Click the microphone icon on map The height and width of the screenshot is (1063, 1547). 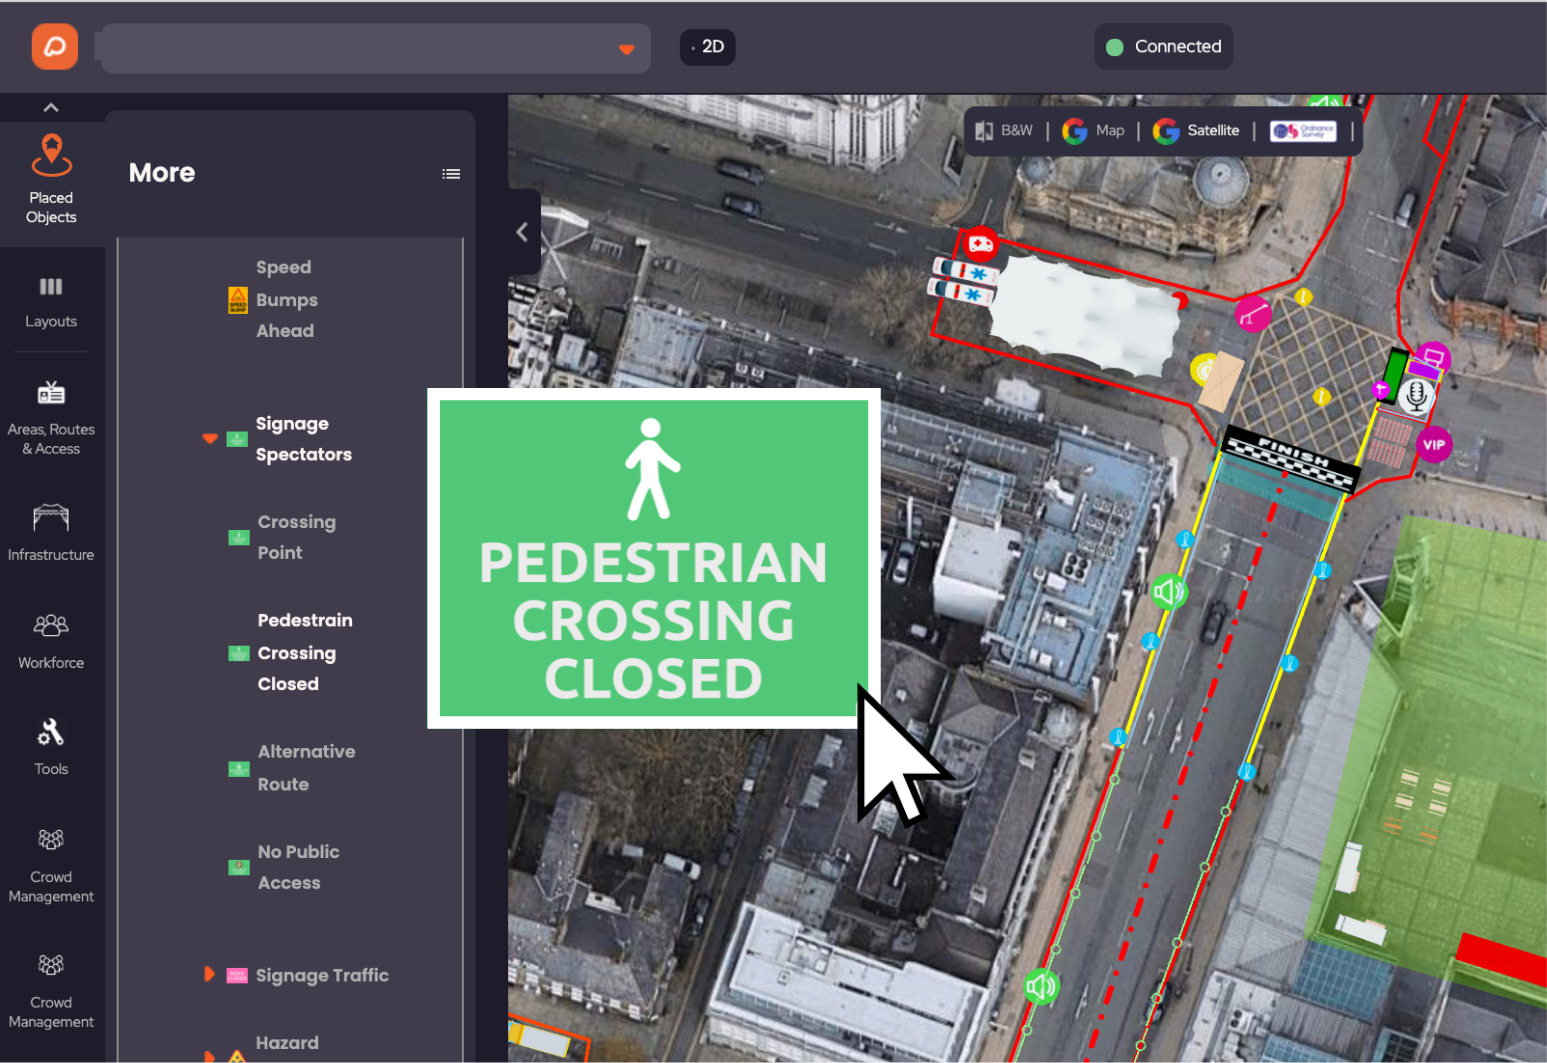1415,396
